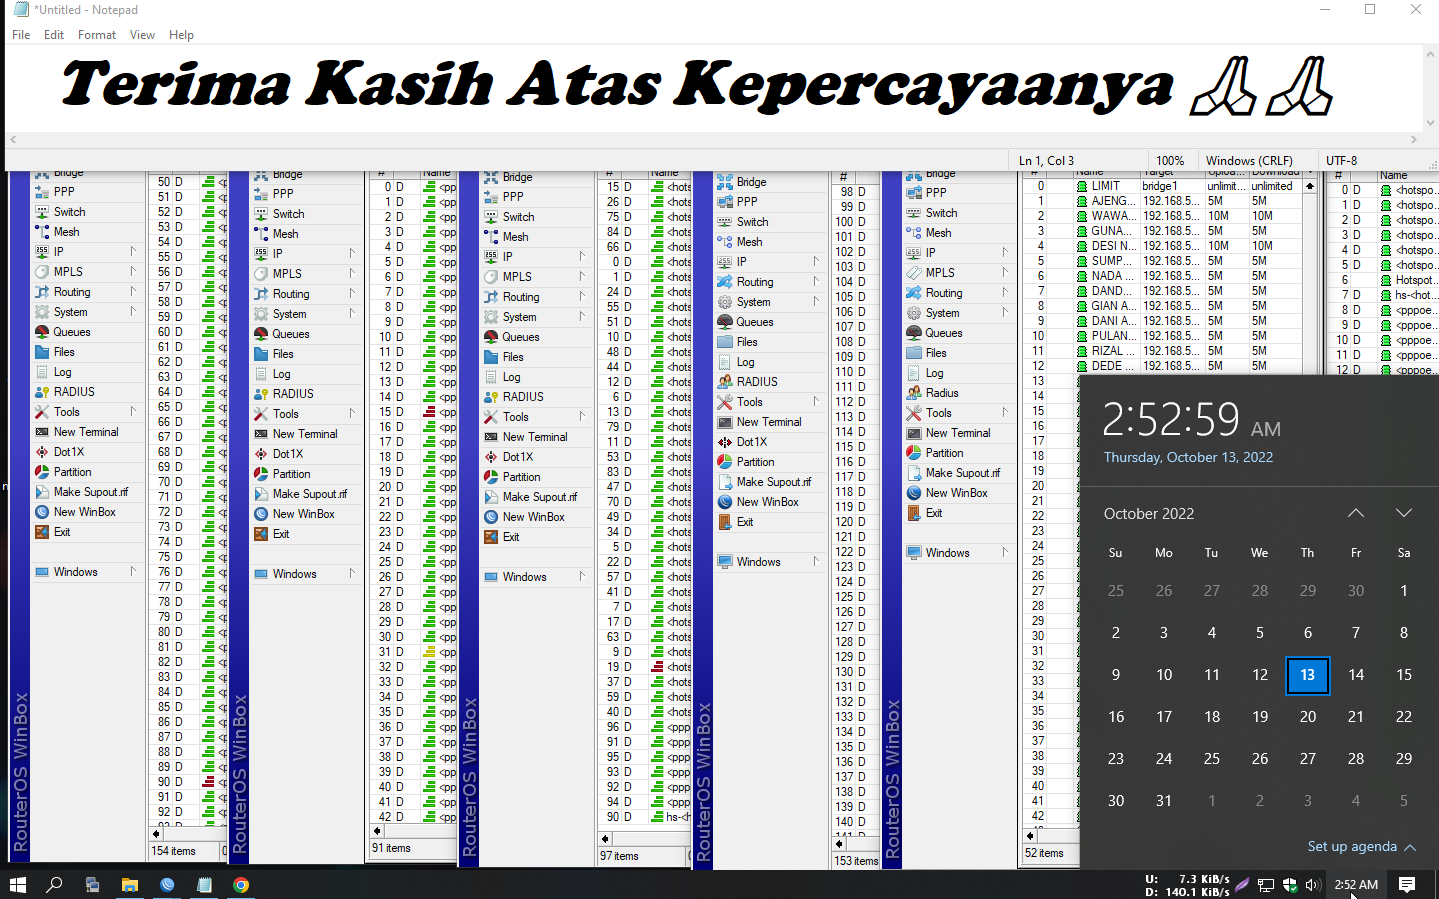This screenshot has height=899, width=1439.
Task: Open Log in the 91-items WinBox window
Action: click(x=282, y=374)
